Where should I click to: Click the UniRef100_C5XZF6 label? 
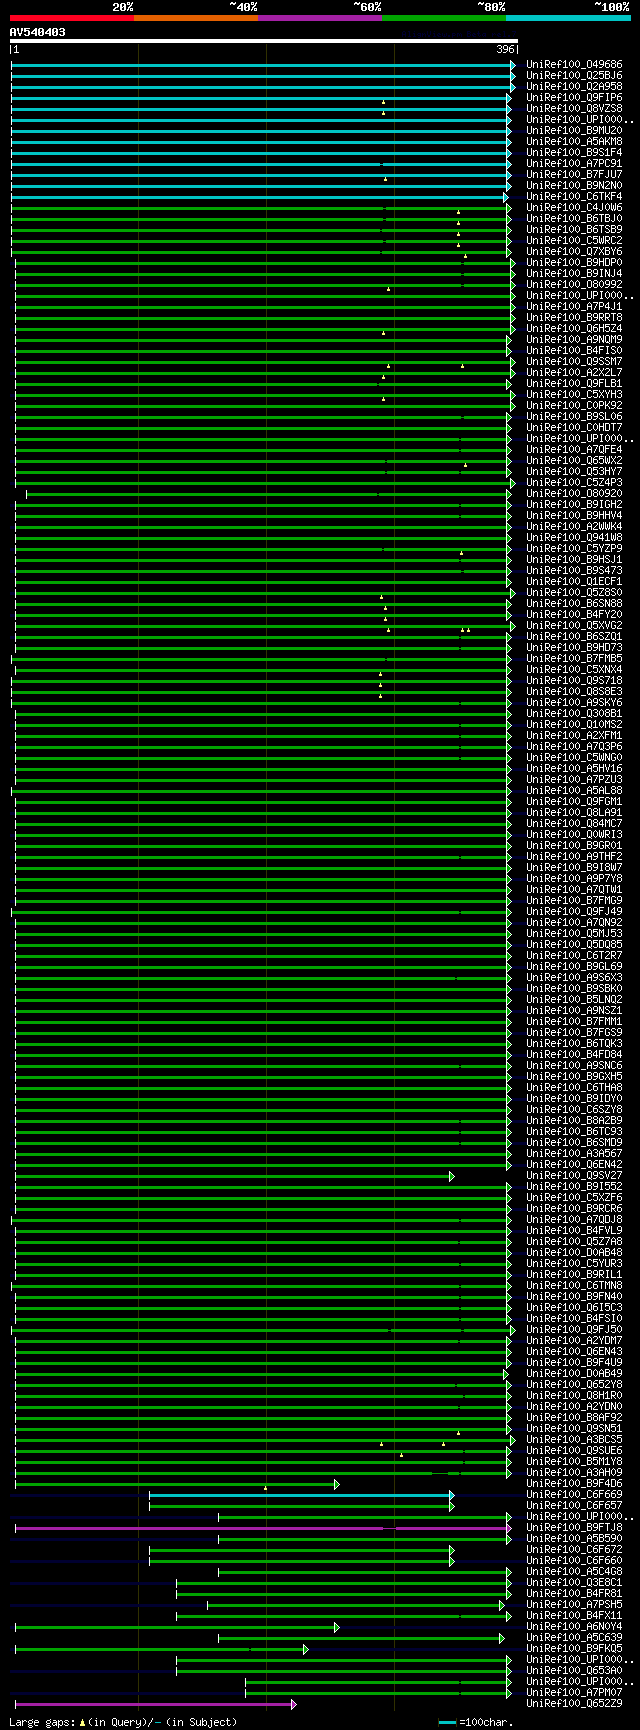click(x=574, y=1198)
